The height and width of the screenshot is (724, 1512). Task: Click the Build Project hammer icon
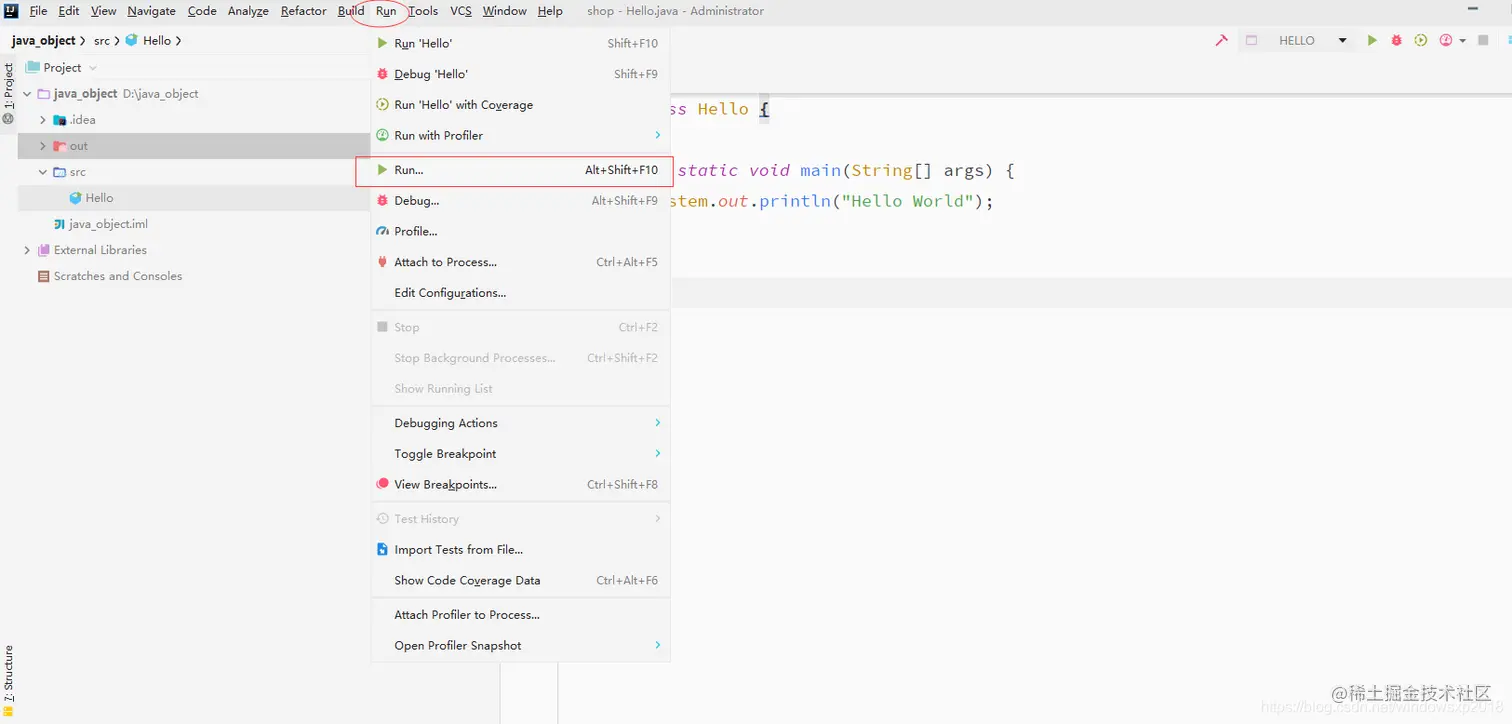[x=1221, y=41]
